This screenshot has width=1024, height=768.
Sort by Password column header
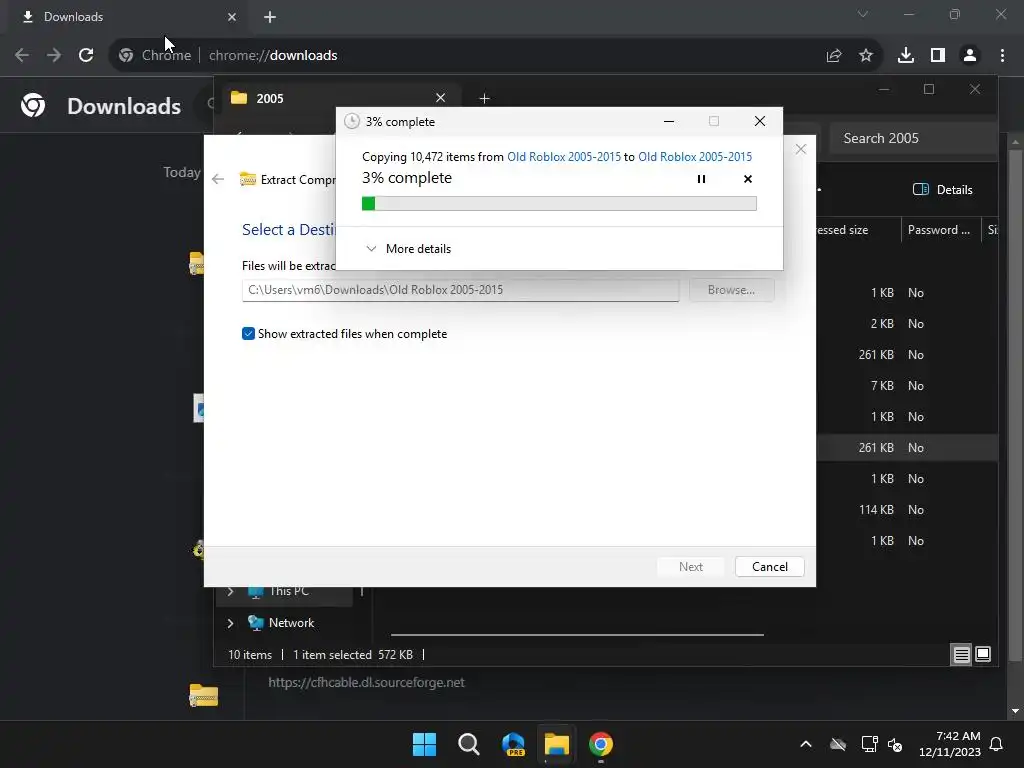pyautogui.click(x=941, y=230)
